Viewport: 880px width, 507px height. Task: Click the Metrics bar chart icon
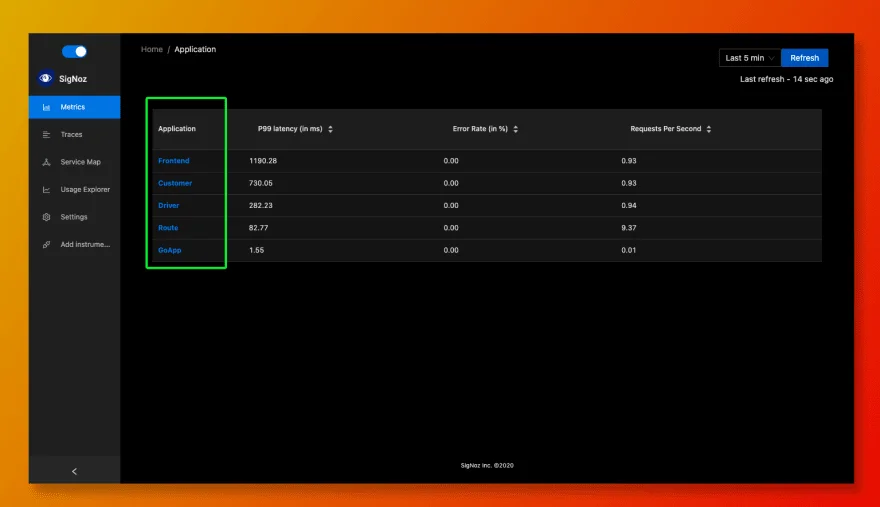pyautogui.click(x=46, y=107)
